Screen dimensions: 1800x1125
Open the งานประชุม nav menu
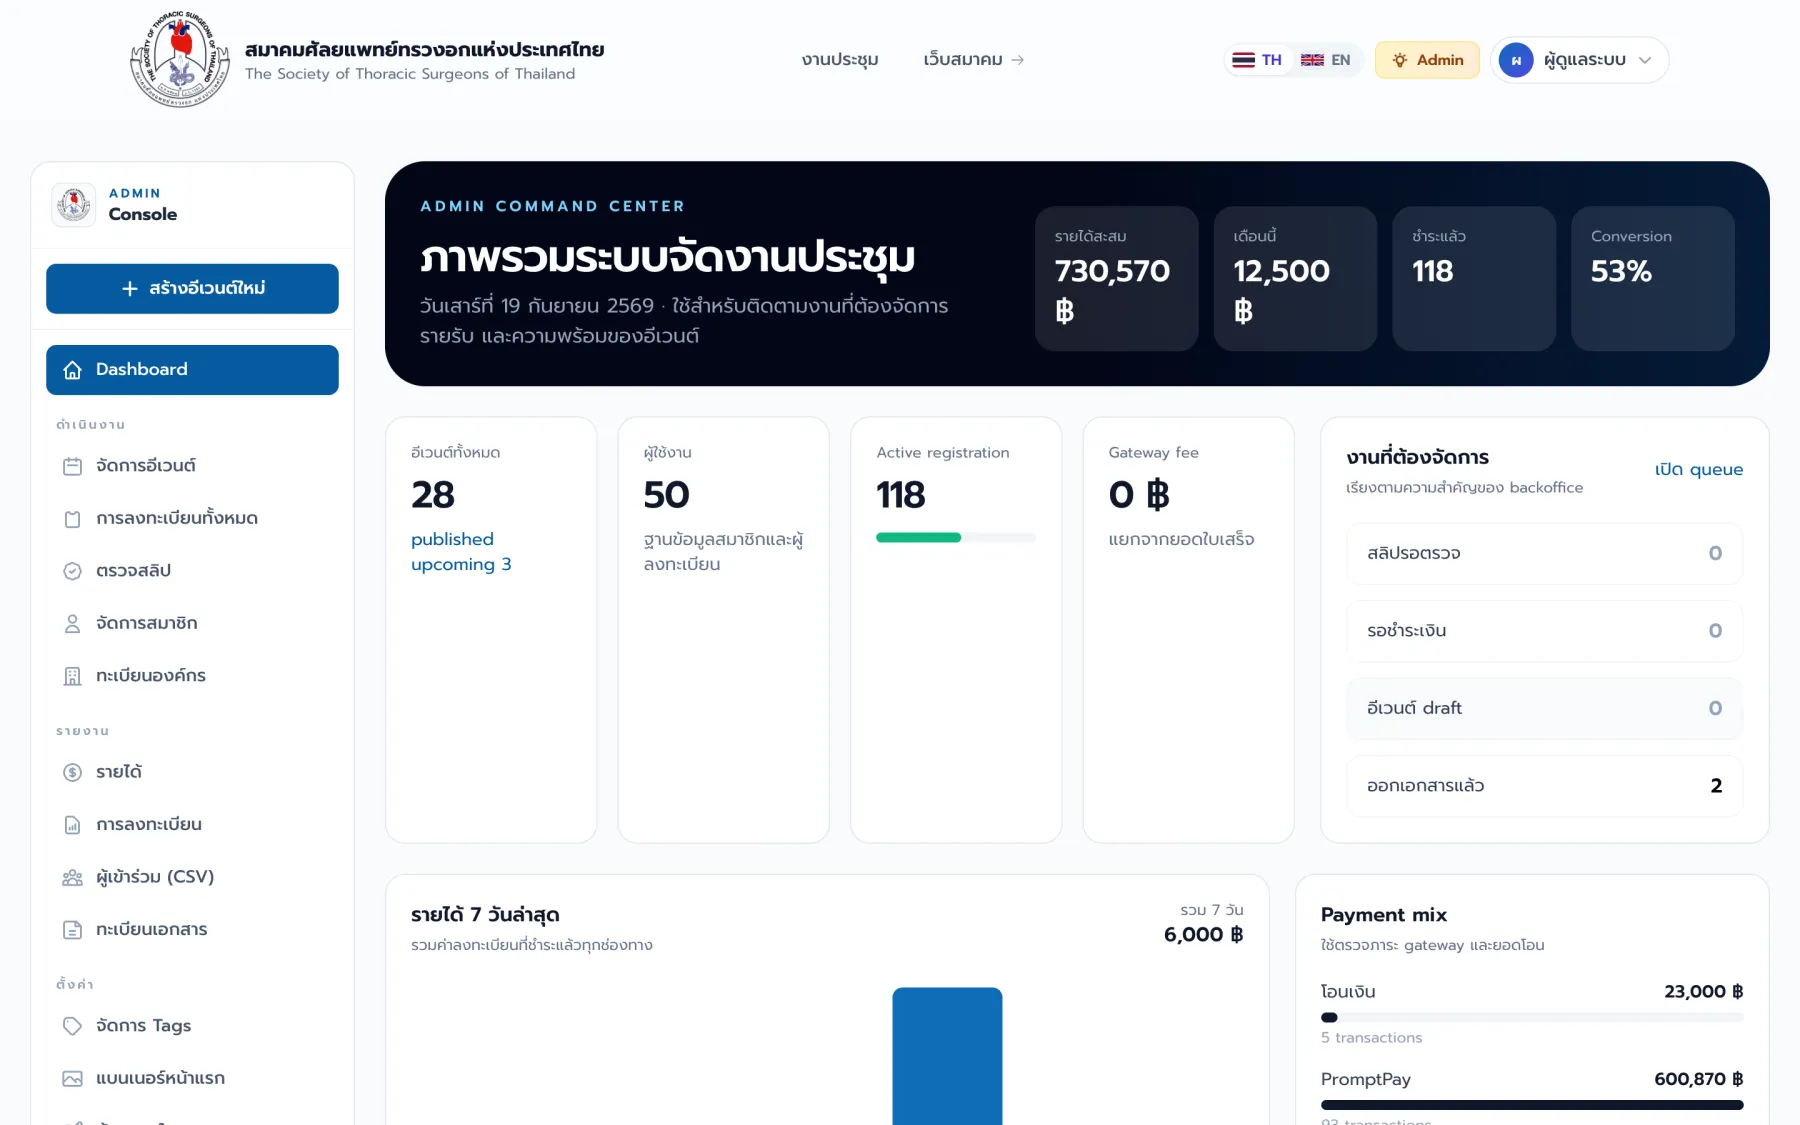840,60
